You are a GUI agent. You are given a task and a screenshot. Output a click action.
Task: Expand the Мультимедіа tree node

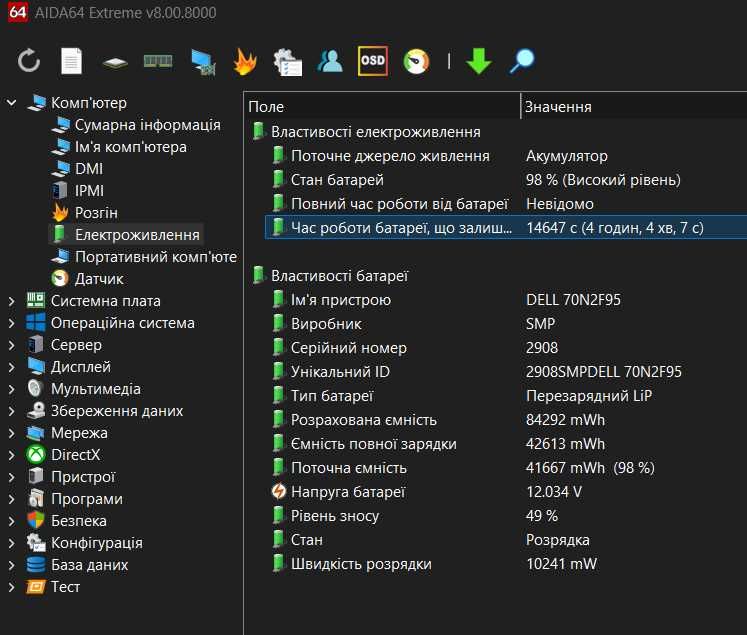pos(12,389)
